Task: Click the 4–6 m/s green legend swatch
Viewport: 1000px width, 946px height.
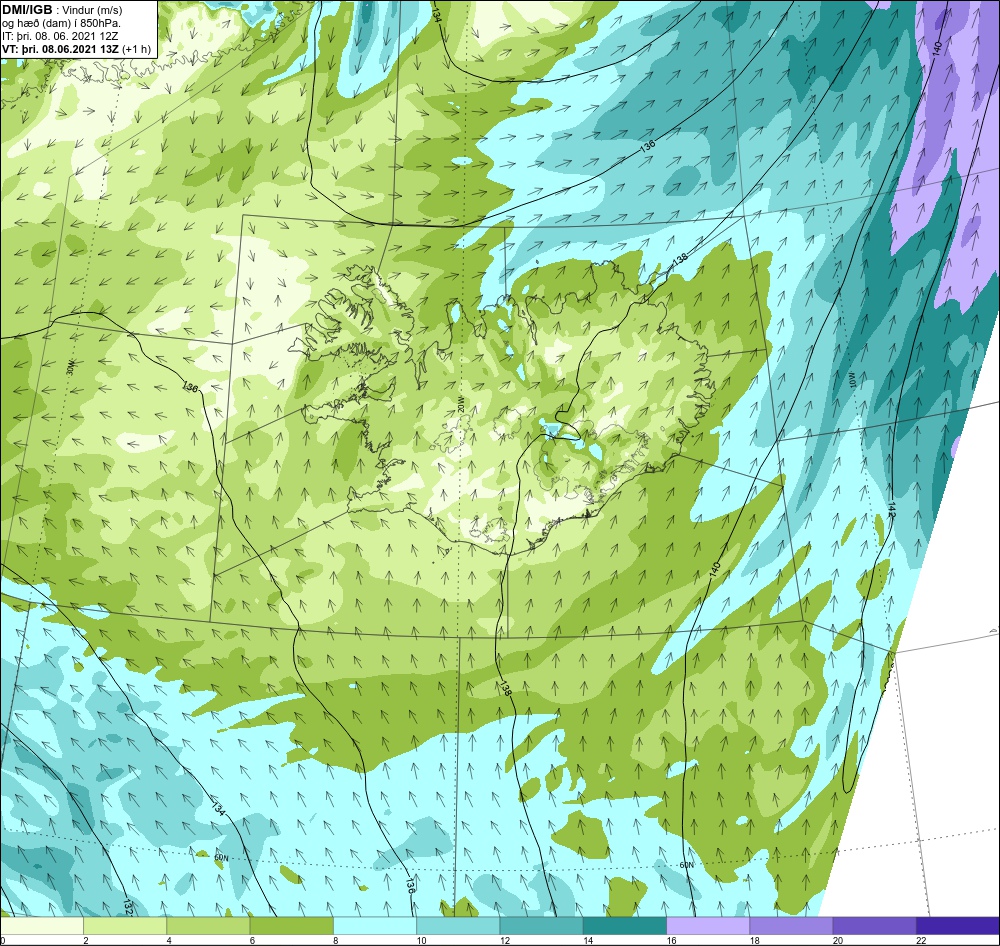Action: [209, 925]
